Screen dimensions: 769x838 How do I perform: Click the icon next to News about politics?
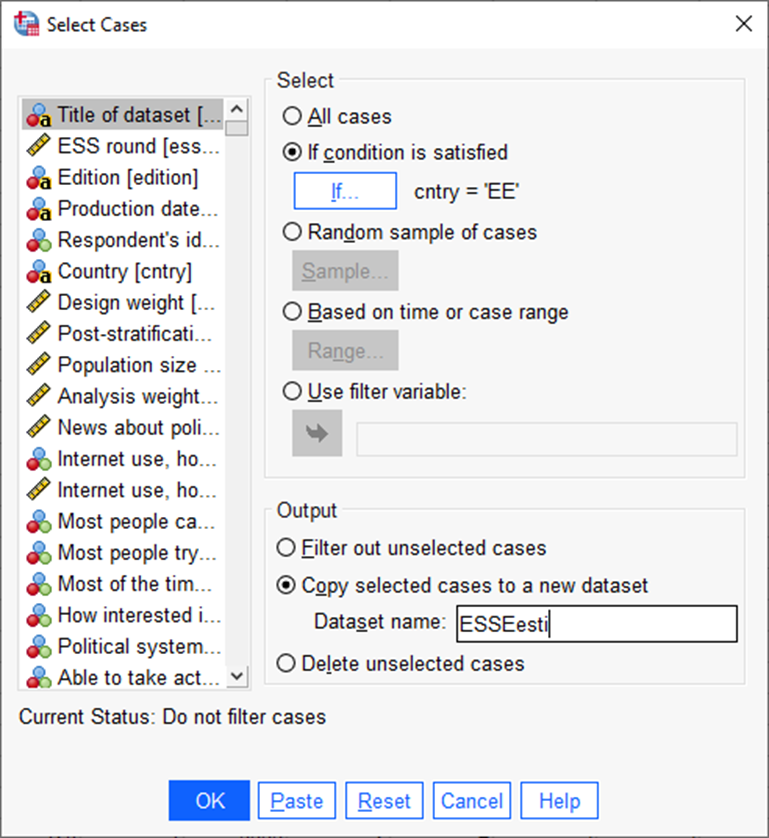tap(39, 427)
